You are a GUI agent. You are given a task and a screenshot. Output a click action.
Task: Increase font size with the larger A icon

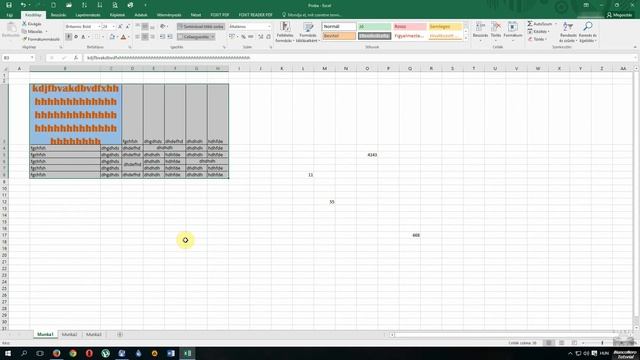coord(120,27)
